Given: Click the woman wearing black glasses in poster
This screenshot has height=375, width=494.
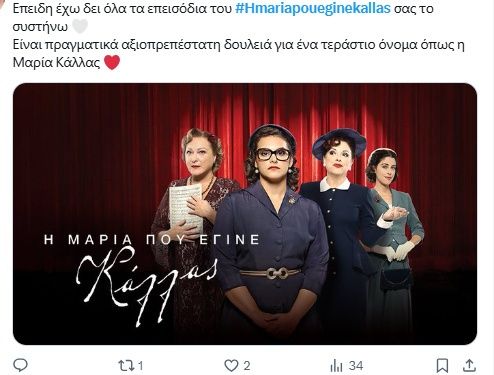Looking at the screenshot, I should click(272, 233).
